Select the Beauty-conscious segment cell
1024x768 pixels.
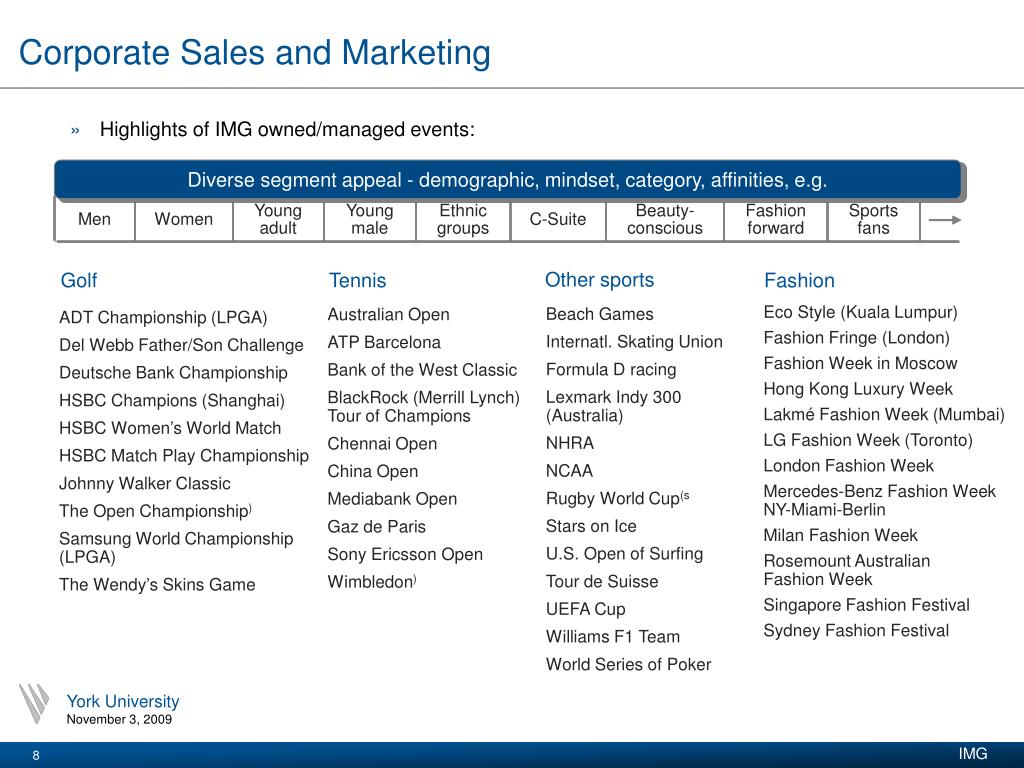coord(665,219)
